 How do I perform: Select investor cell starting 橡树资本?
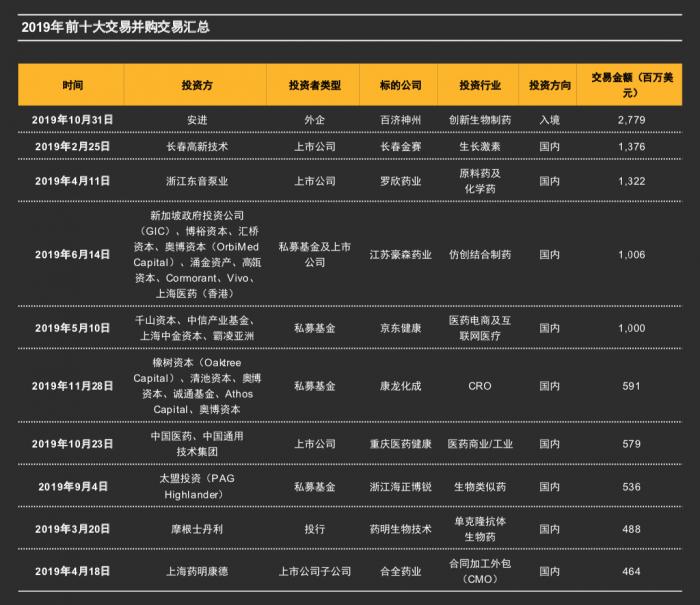coord(197,386)
